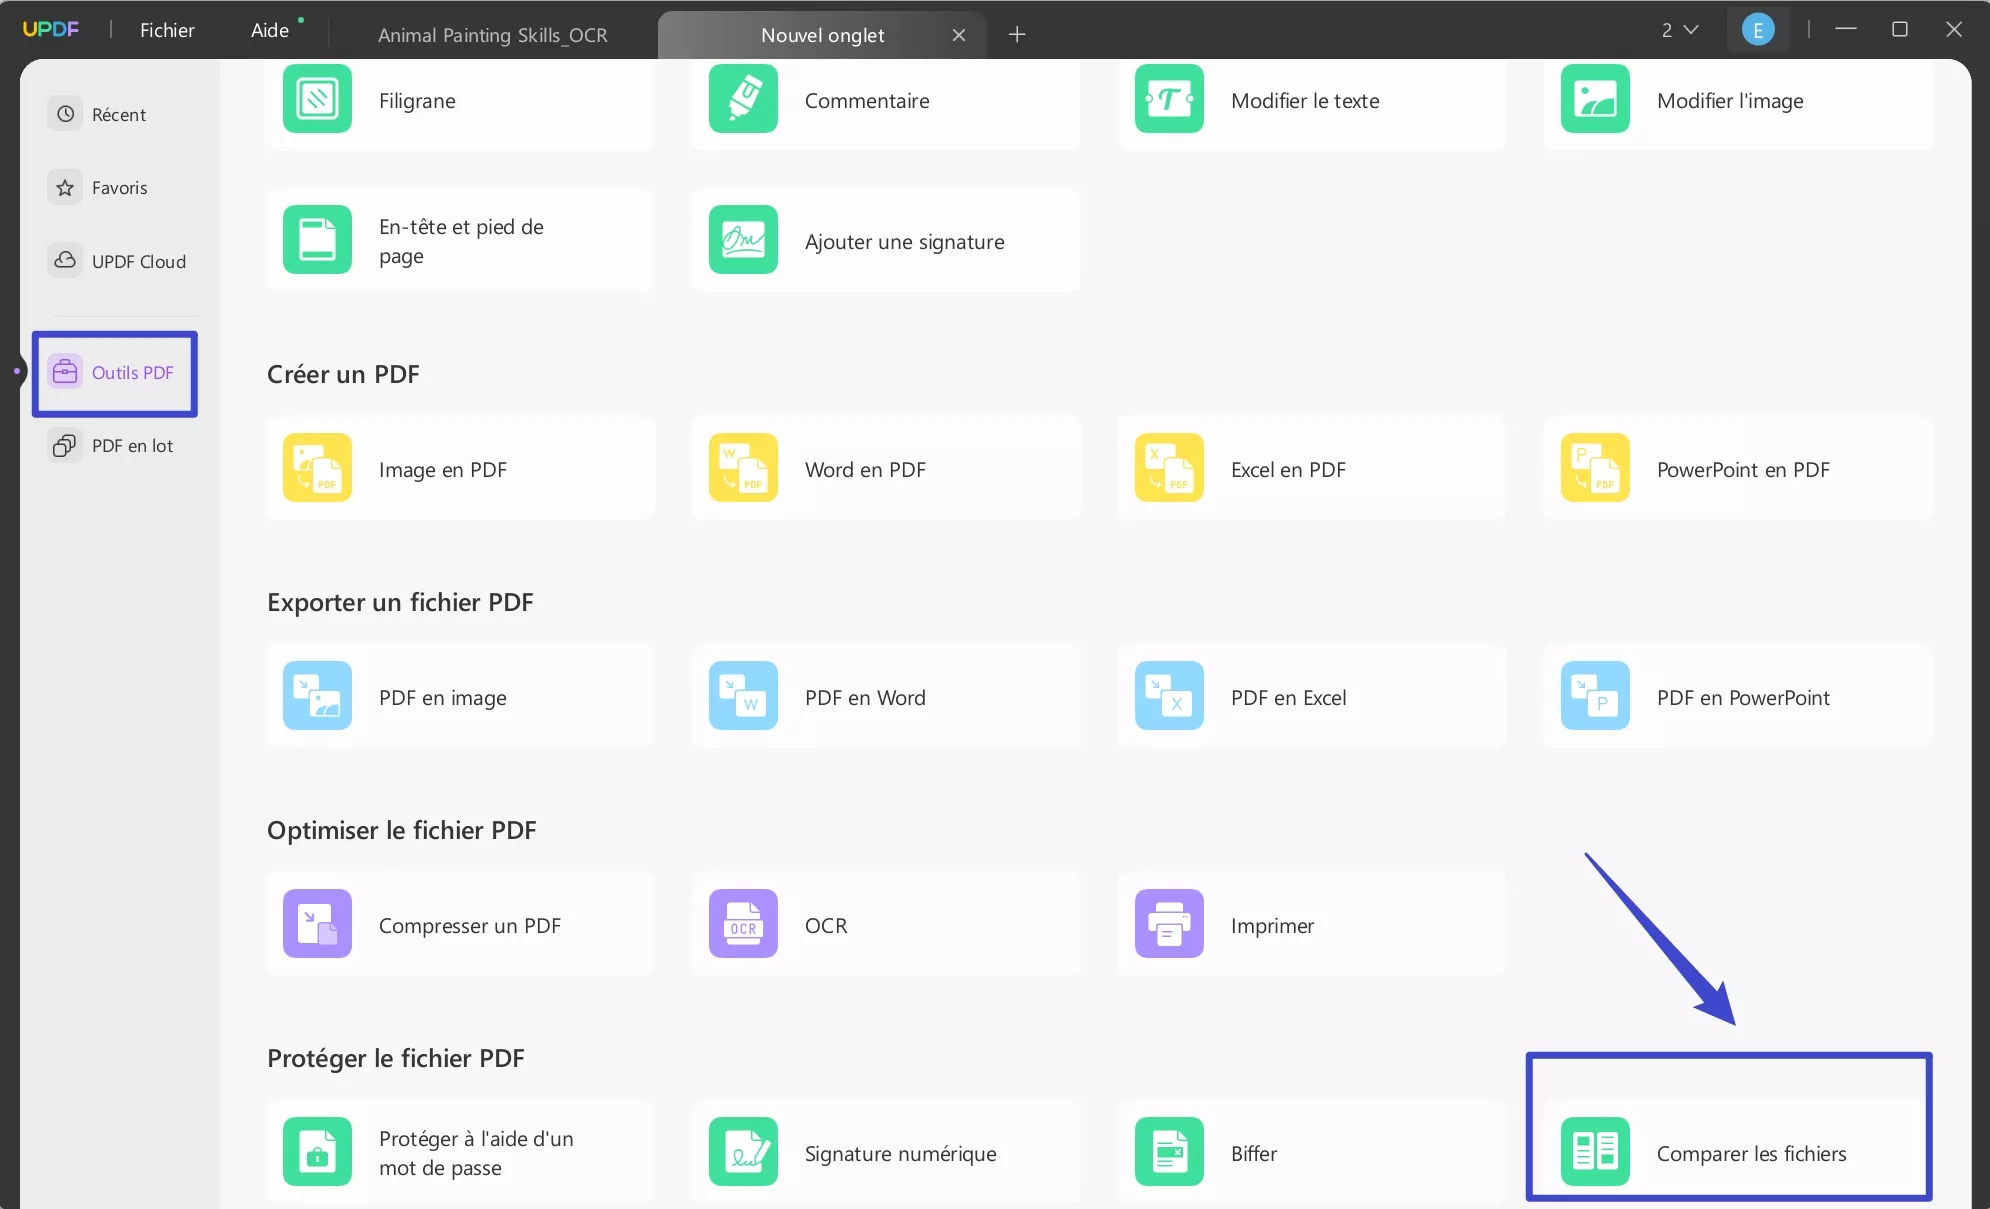
Task: Open the PDF en Word icon
Action: [743, 695]
